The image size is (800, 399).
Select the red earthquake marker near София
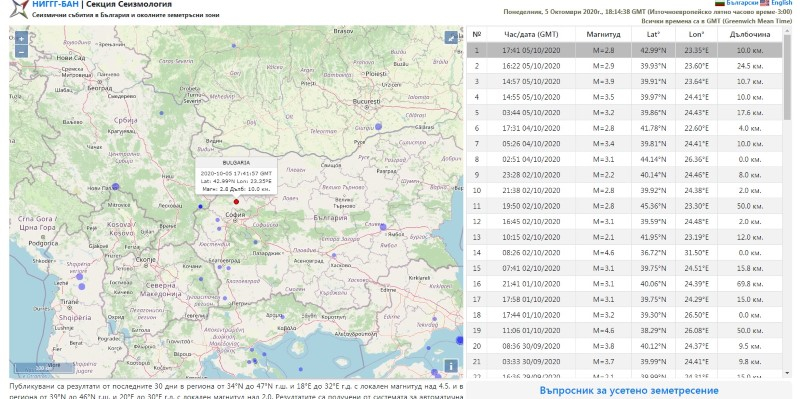[x=236, y=202]
